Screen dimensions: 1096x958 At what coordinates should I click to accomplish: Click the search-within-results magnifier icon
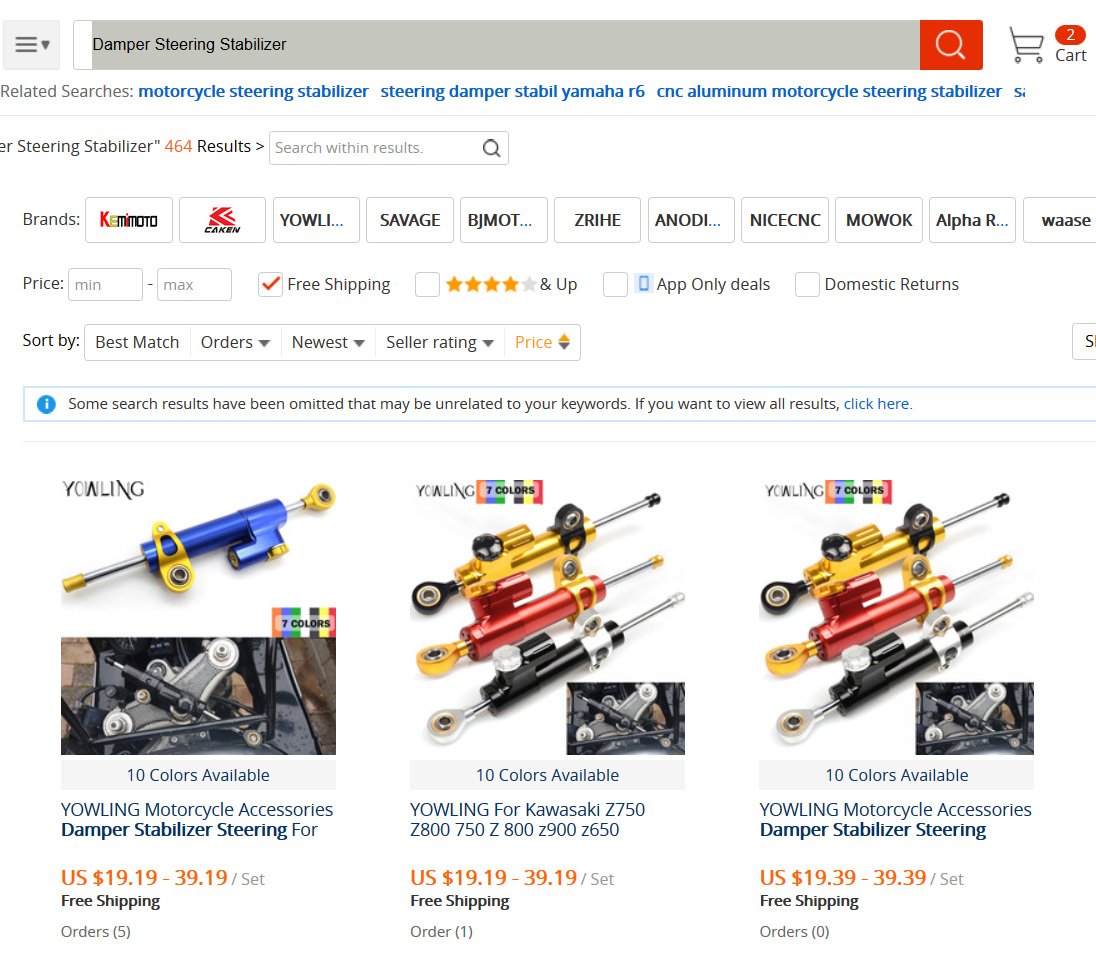pyautogui.click(x=491, y=148)
